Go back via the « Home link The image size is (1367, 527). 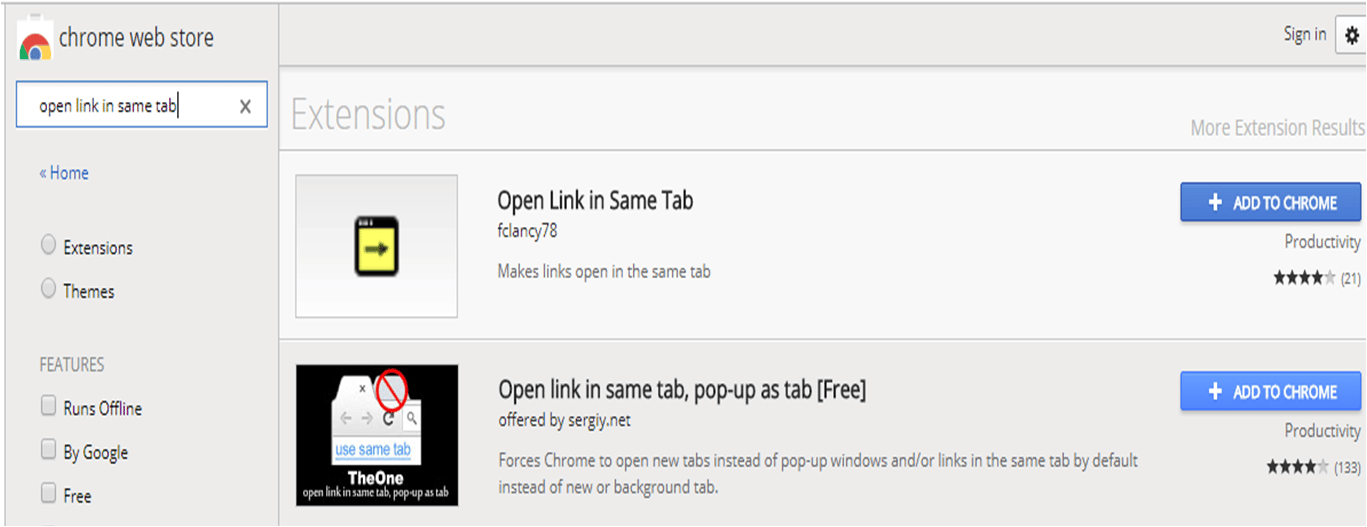[x=64, y=173]
